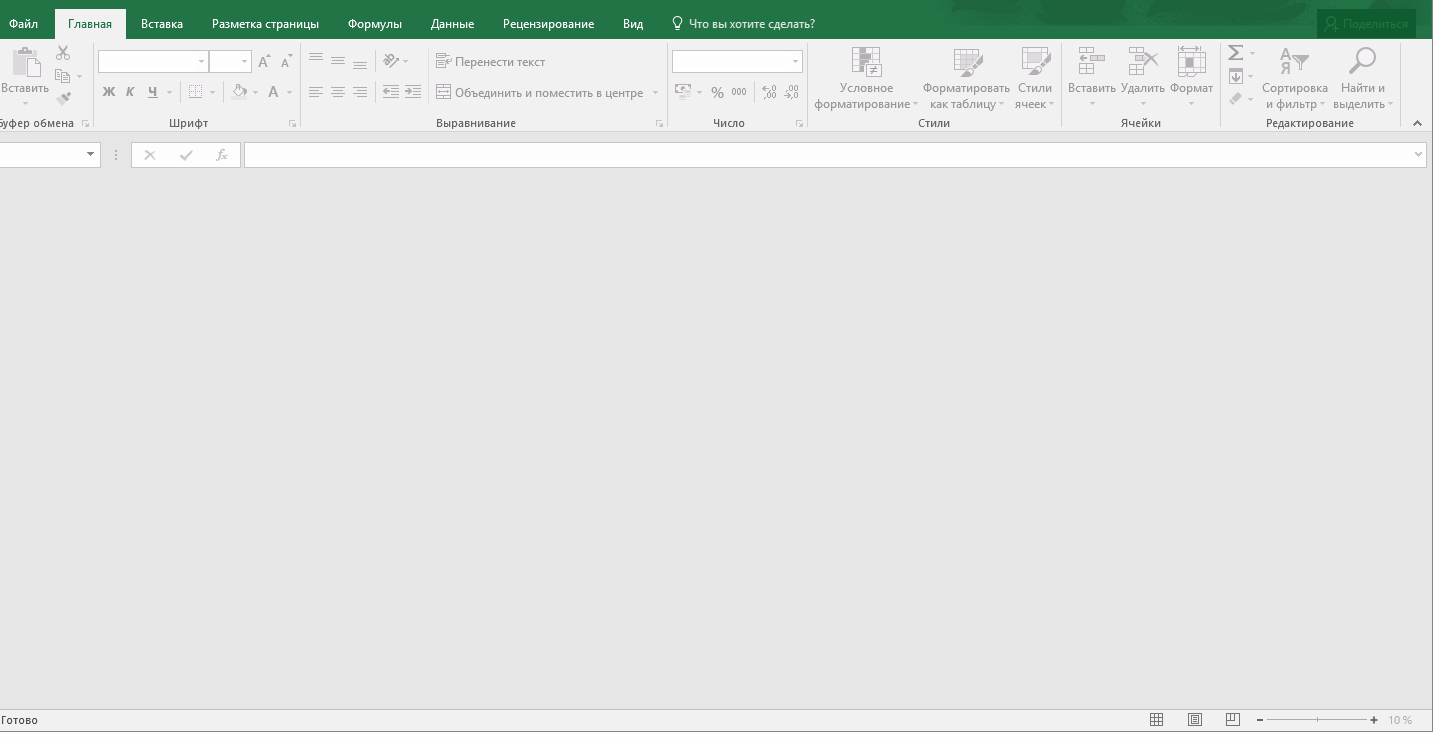Click the Font color A icon
Viewport: 1448px width, 743px height.
[273, 92]
